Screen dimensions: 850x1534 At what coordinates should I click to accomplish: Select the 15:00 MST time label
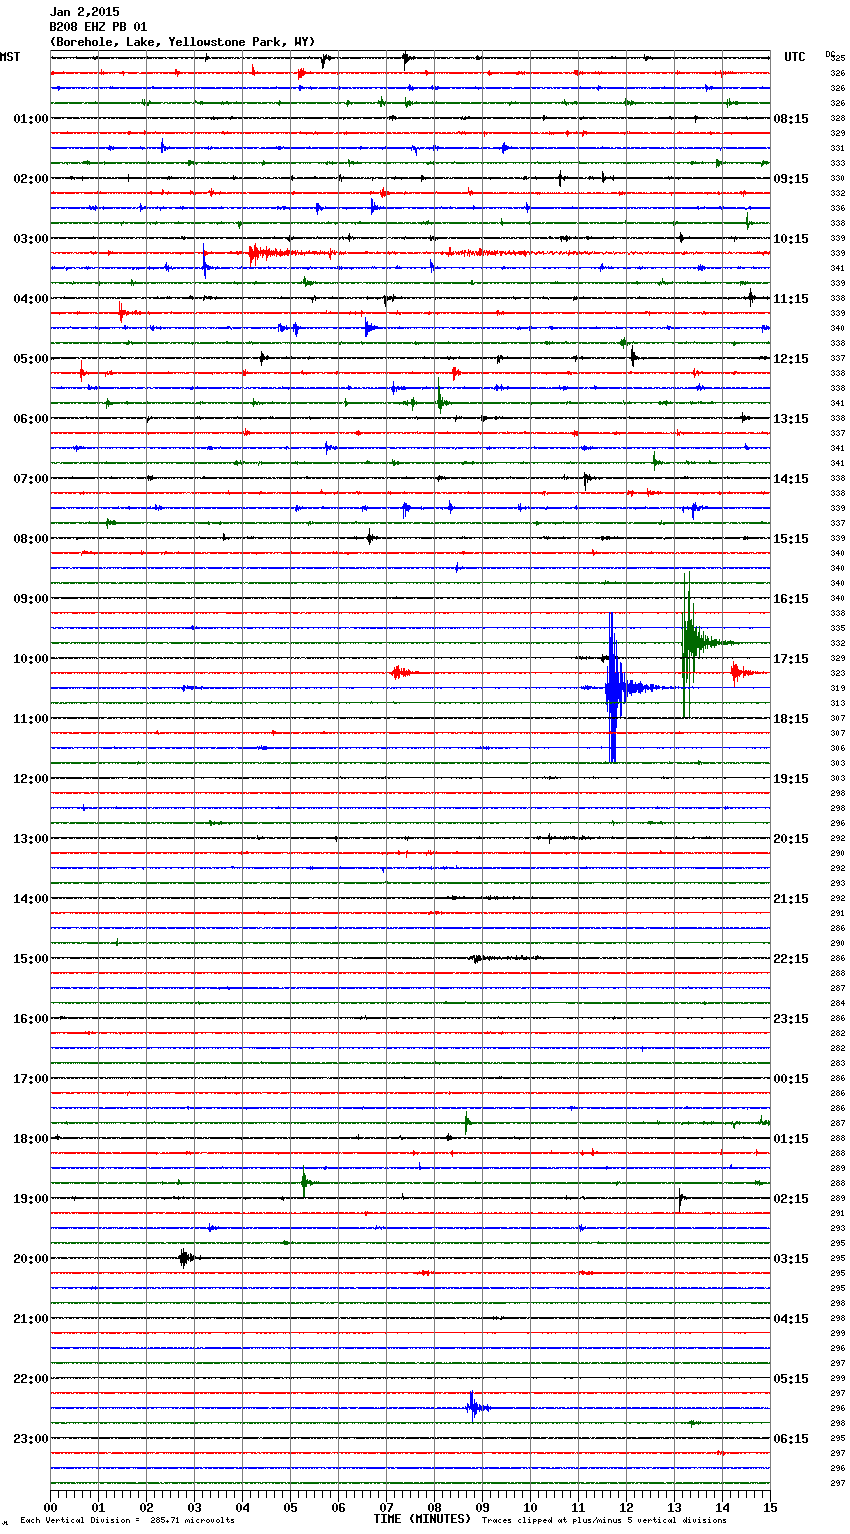point(31,959)
